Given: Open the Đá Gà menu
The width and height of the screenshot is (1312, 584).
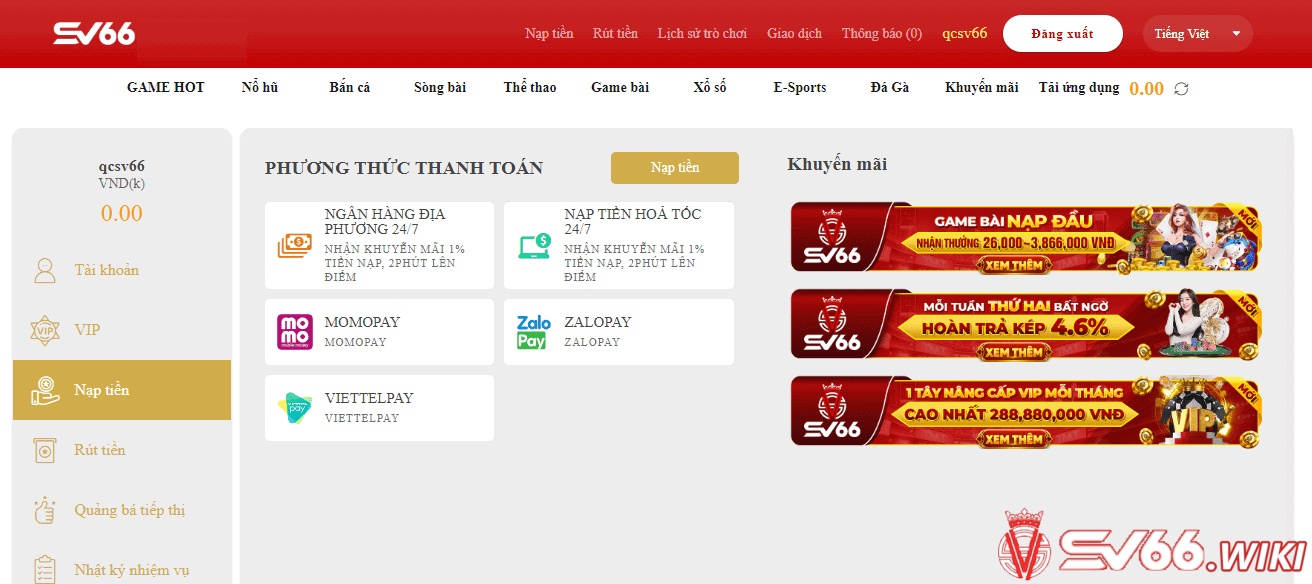Looking at the screenshot, I should 890,88.
